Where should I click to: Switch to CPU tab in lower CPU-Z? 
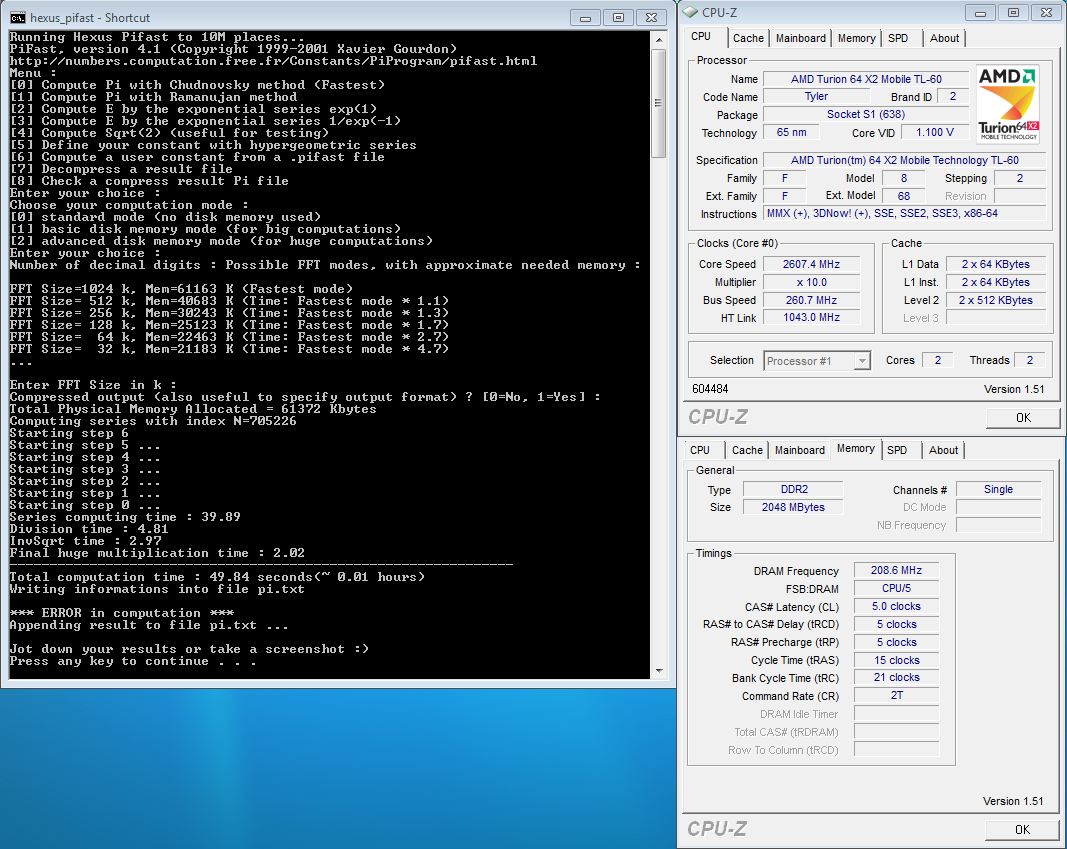click(700, 450)
